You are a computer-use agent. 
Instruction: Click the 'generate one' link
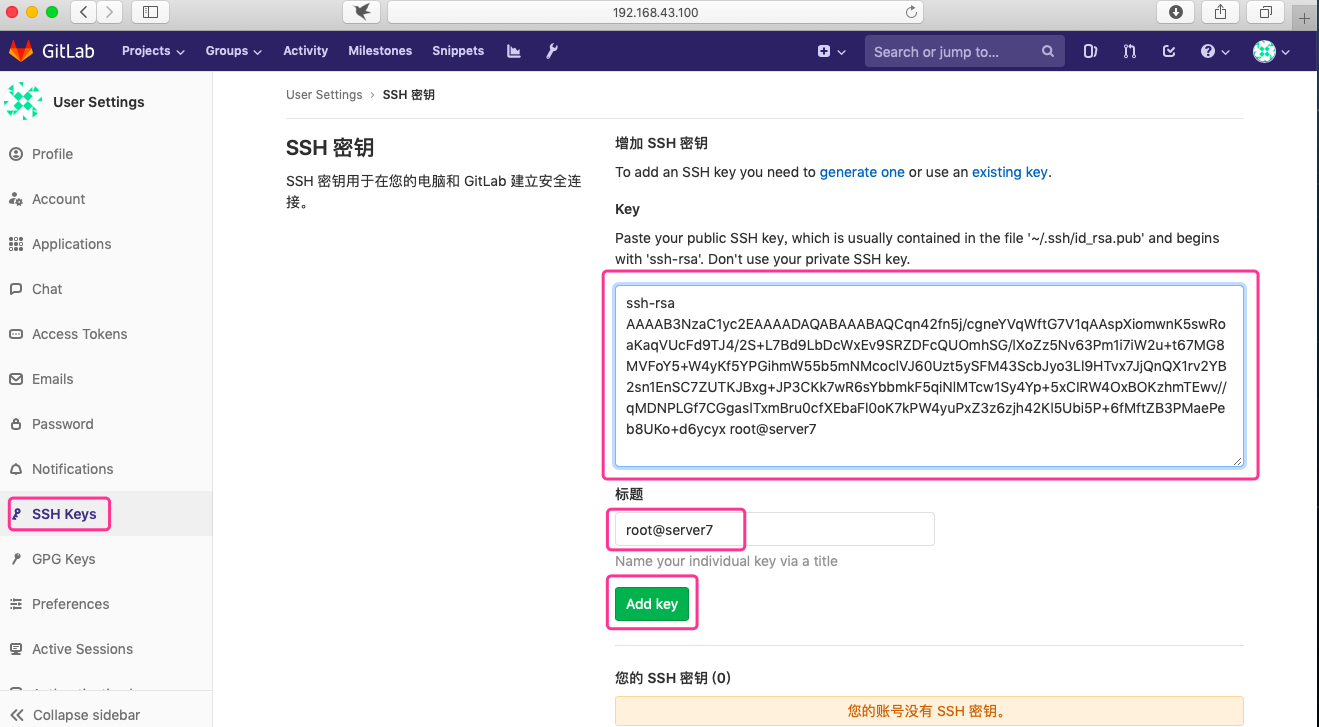862,172
